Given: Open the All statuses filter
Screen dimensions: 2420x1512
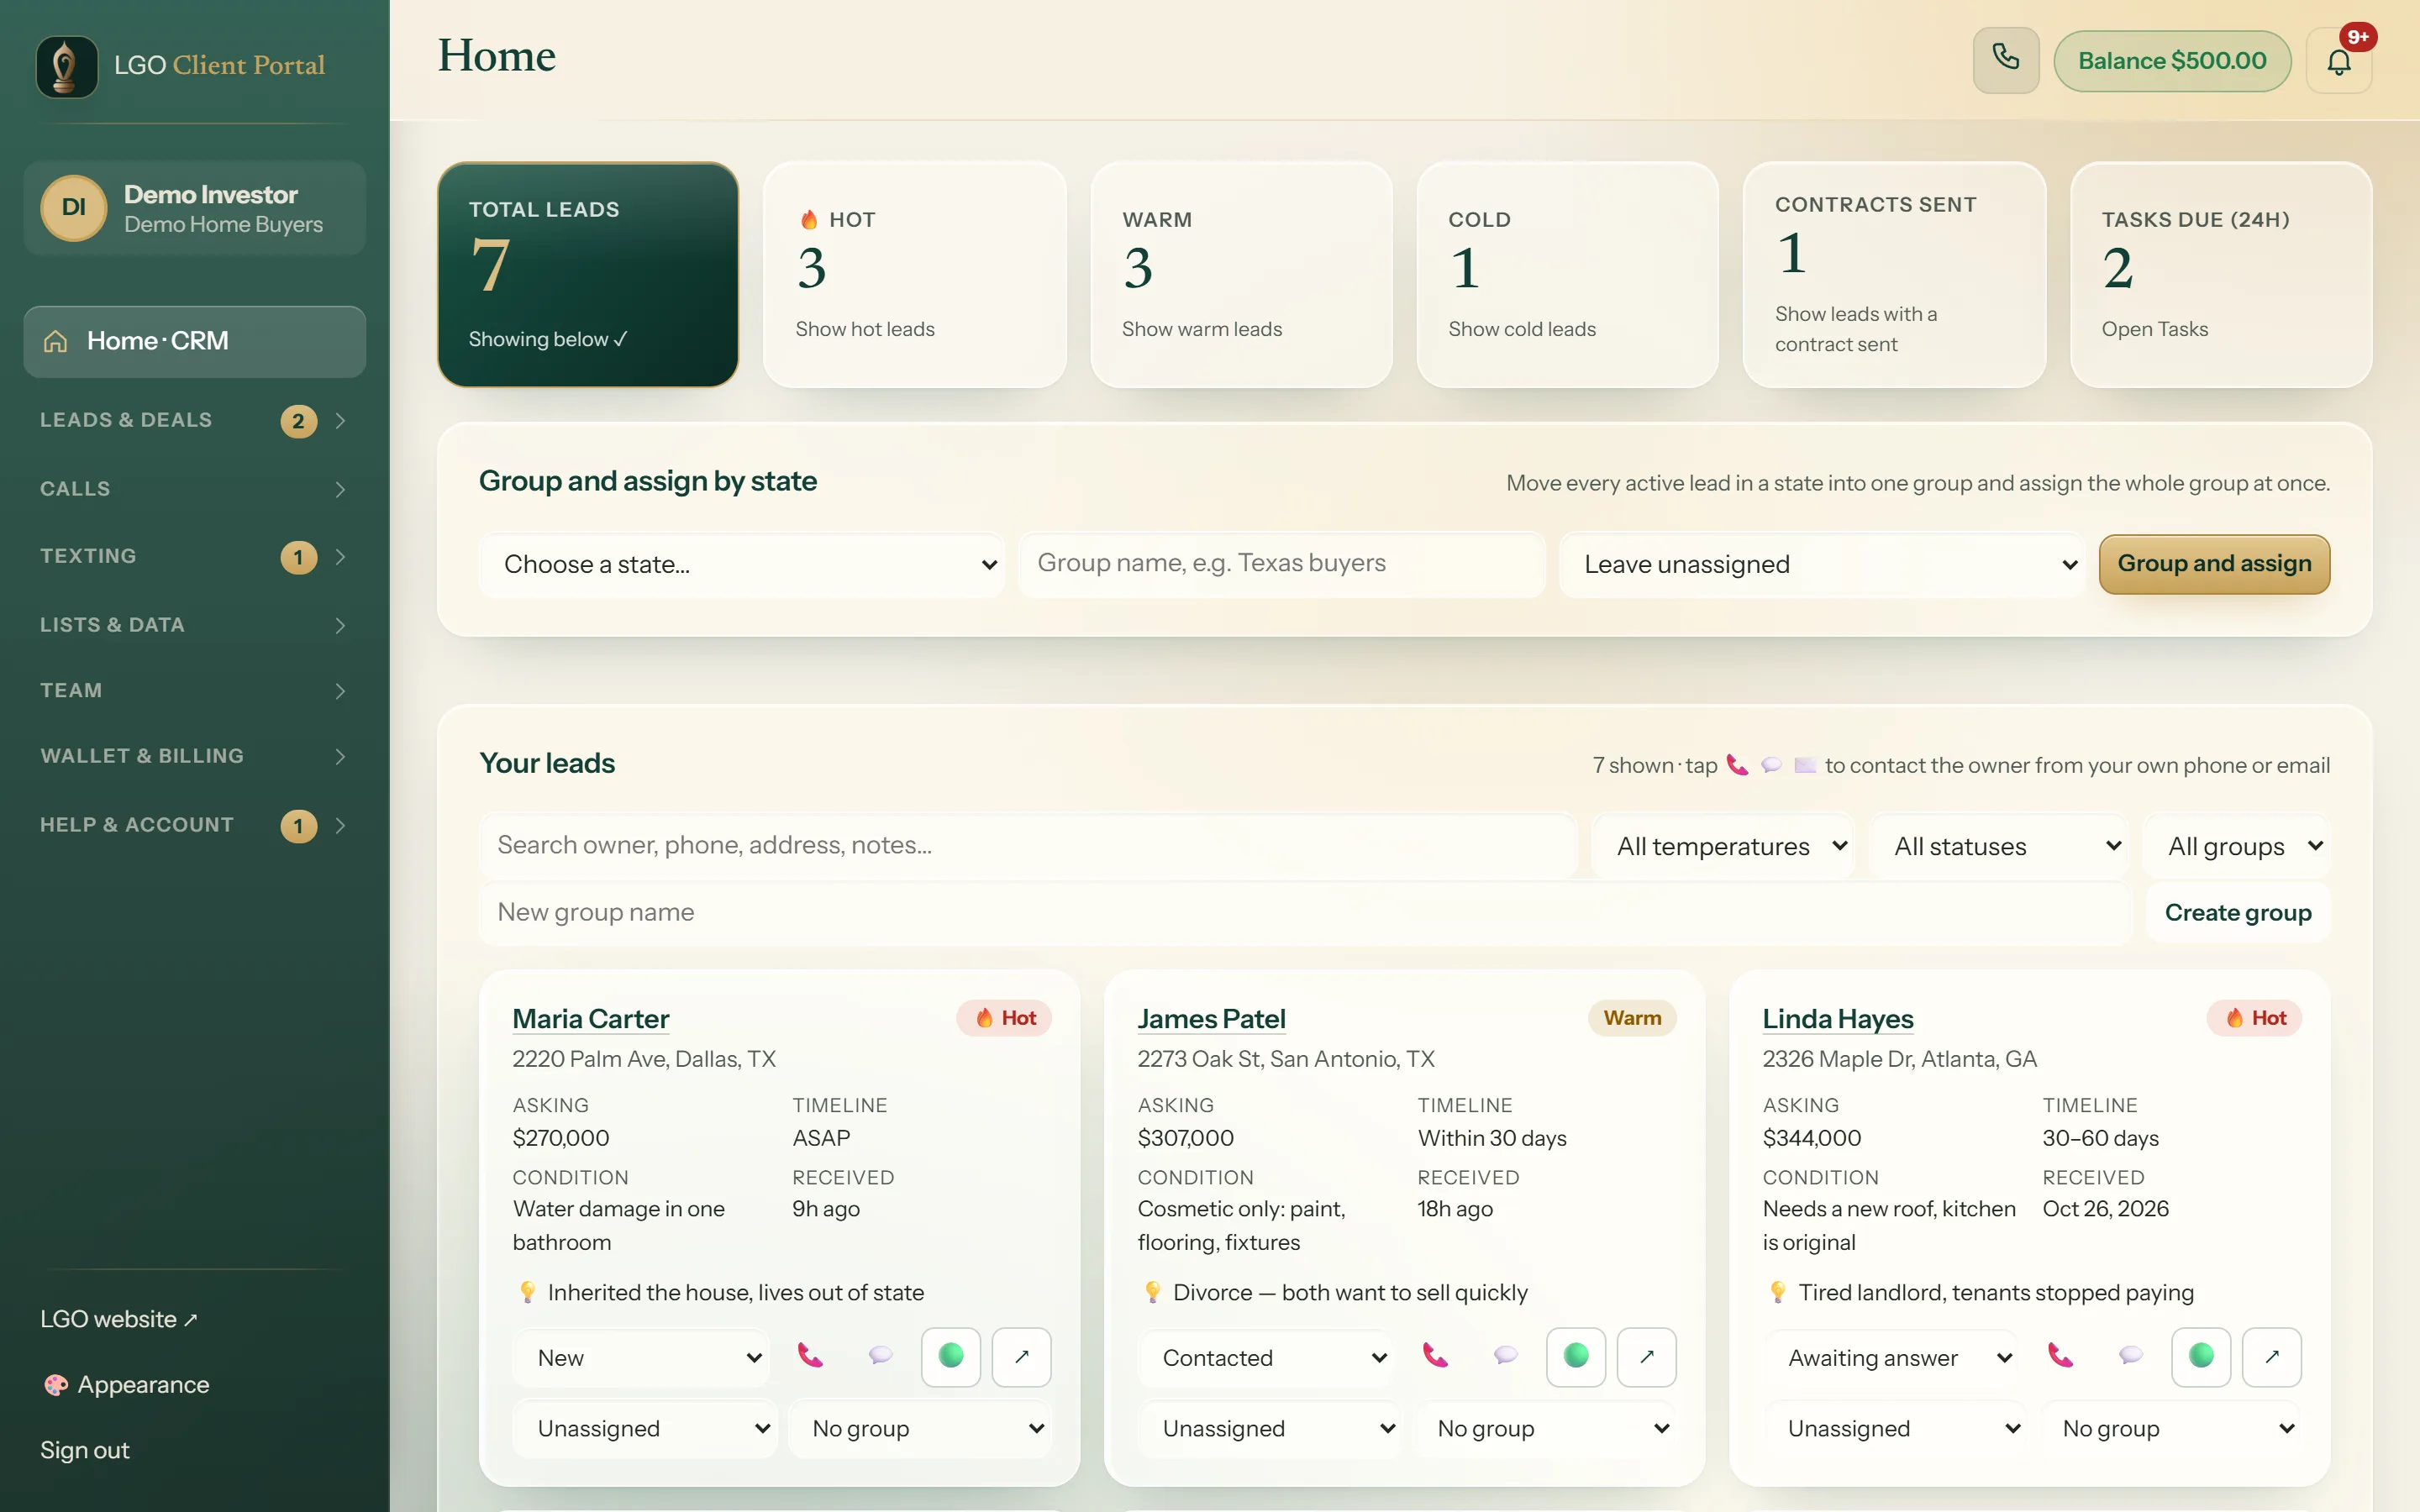Looking at the screenshot, I should pos(1999,847).
